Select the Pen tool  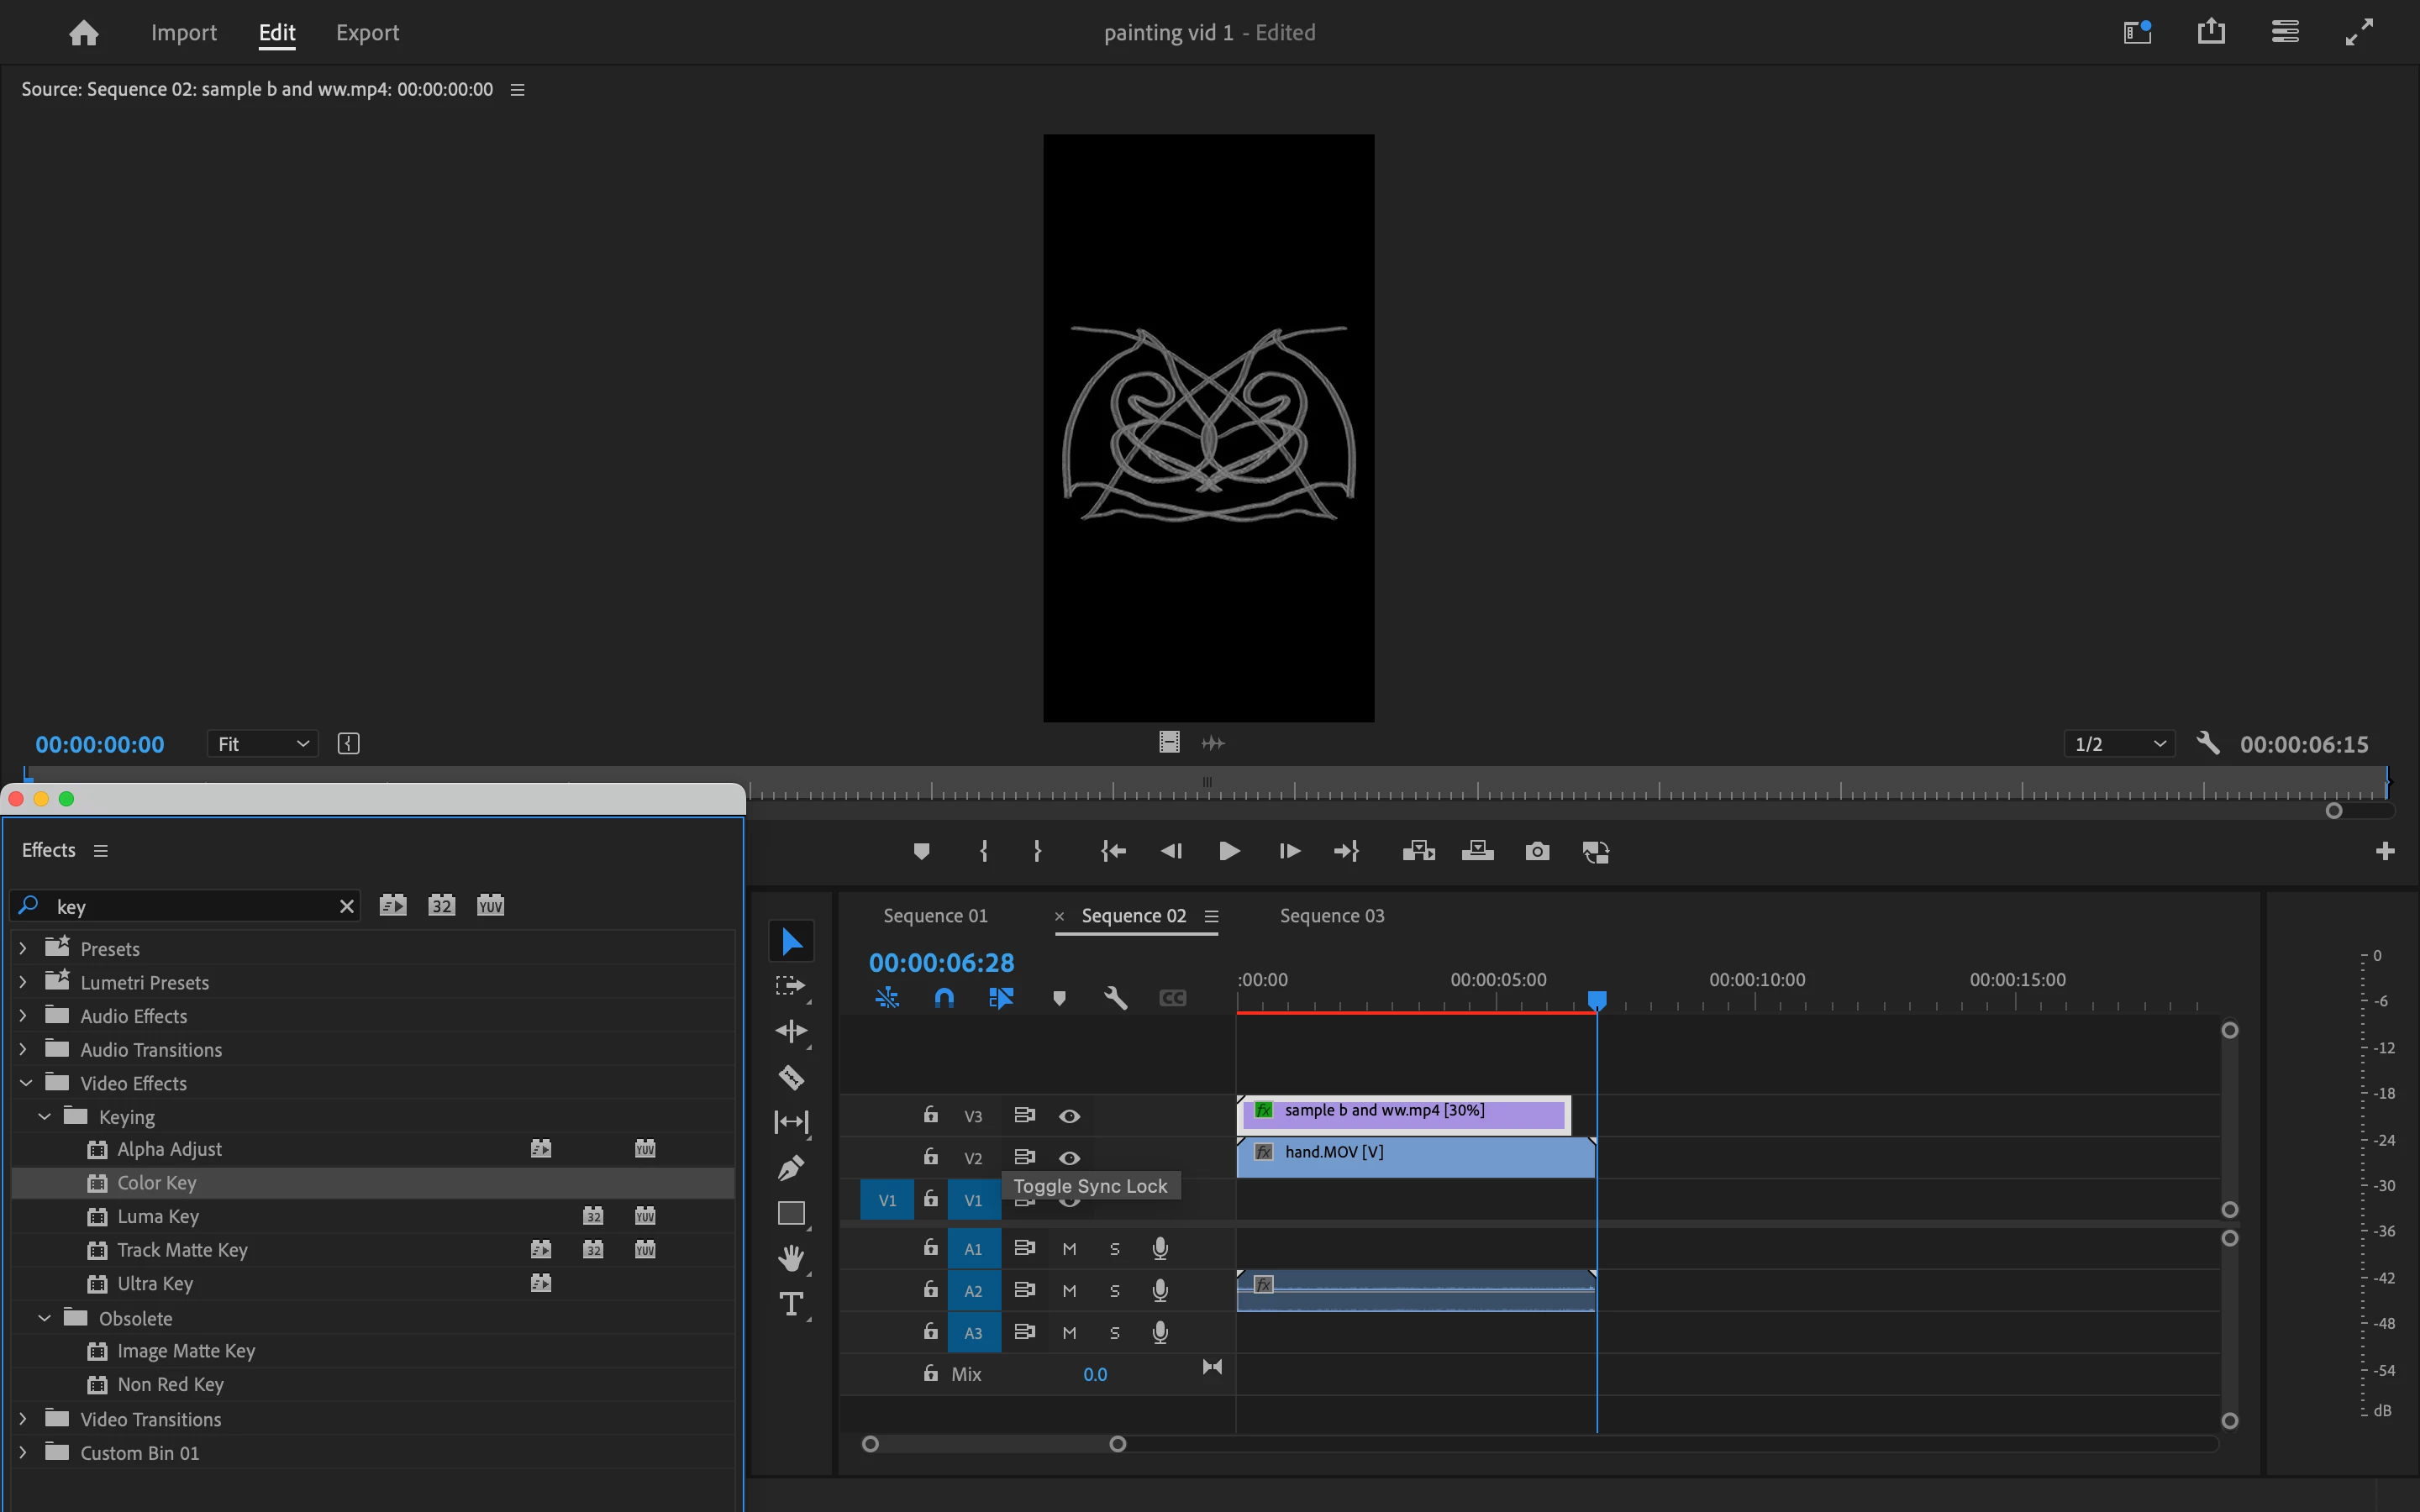(791, 1167)
